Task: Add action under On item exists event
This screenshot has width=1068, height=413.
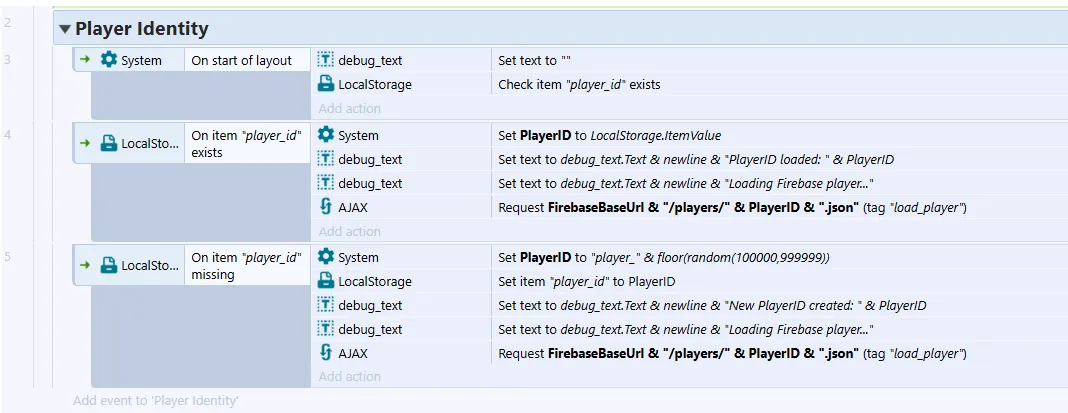Action: [349, 231]
